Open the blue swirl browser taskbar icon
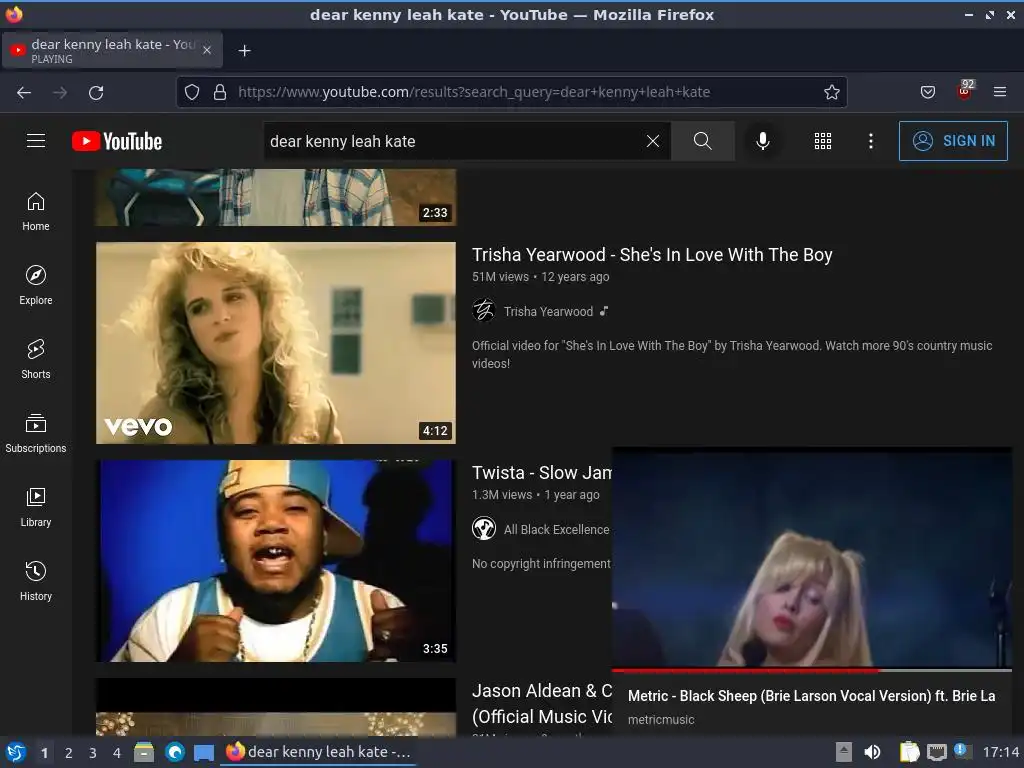 (x=174, y=752)
